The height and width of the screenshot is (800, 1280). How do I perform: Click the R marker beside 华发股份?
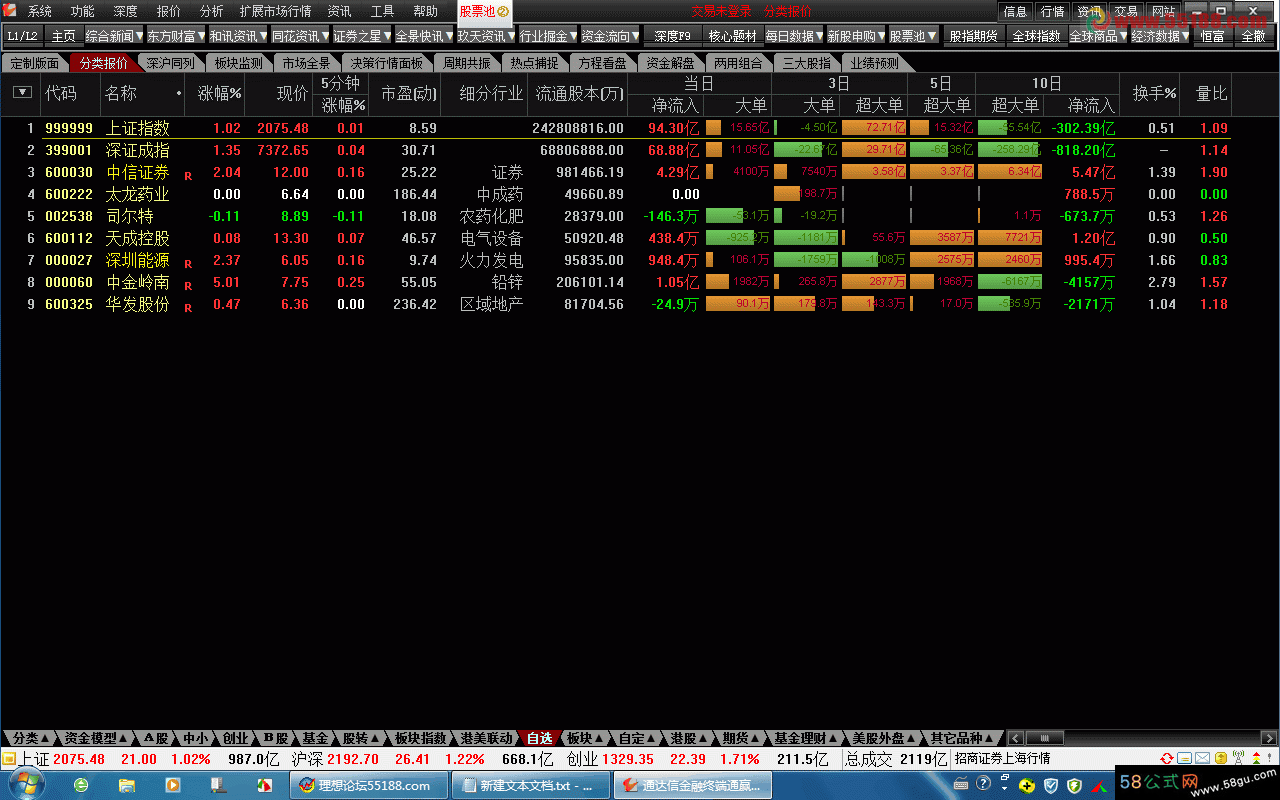coord(188,307)
